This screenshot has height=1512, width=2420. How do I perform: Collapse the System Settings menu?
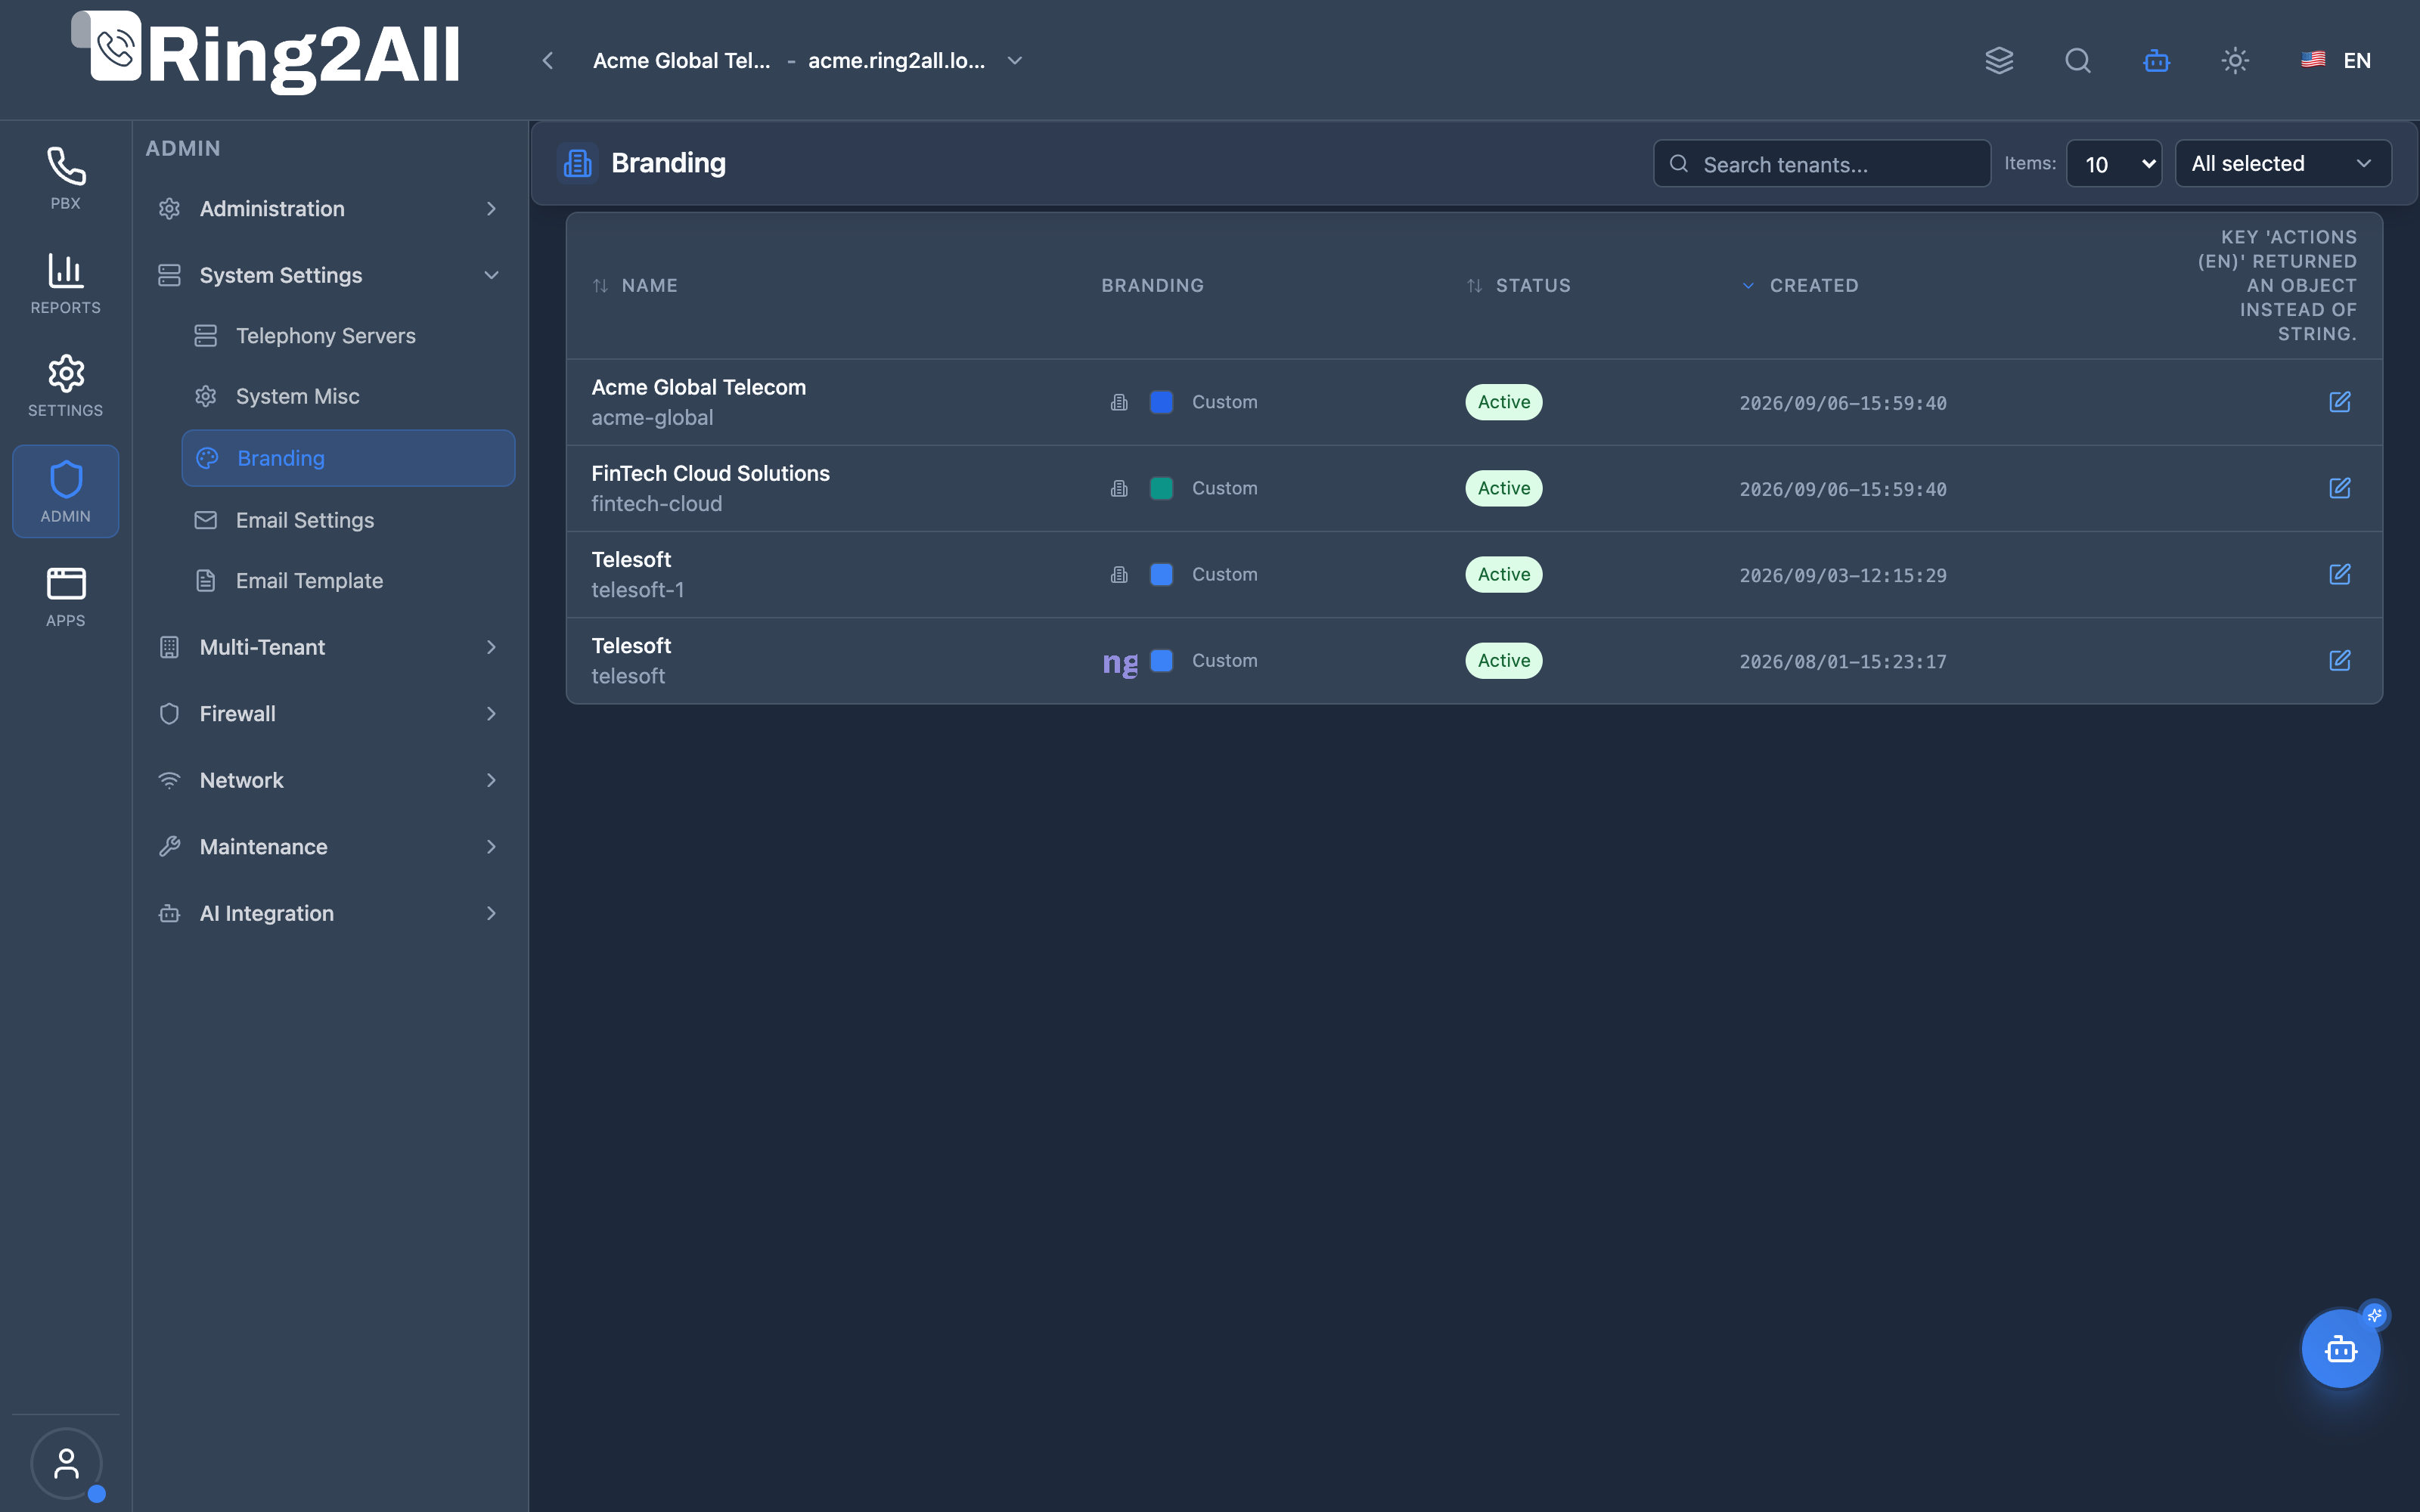coord(328,275)
